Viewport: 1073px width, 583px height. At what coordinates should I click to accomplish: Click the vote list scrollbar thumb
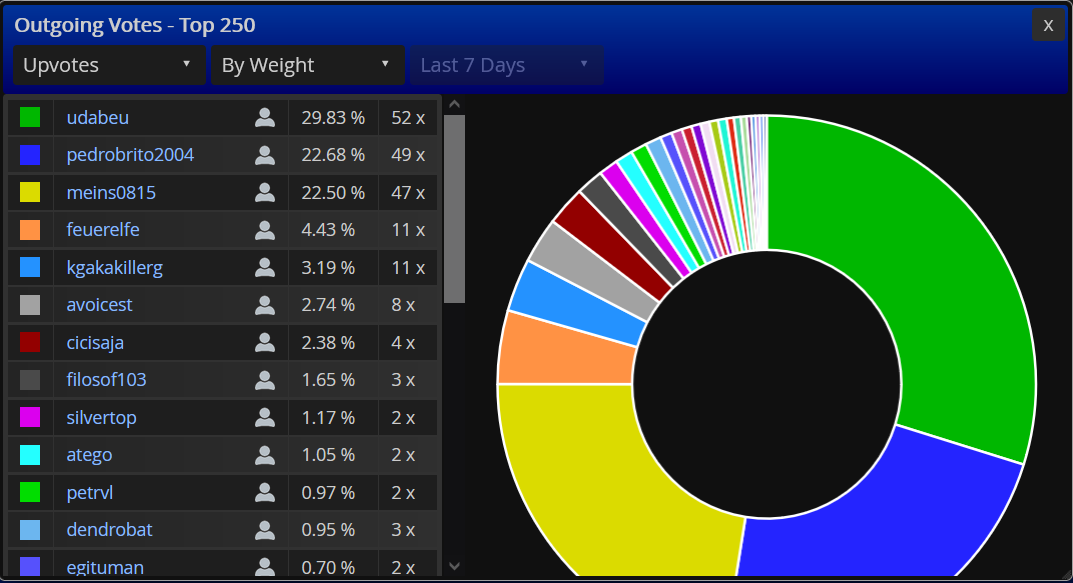click(454, 209)
